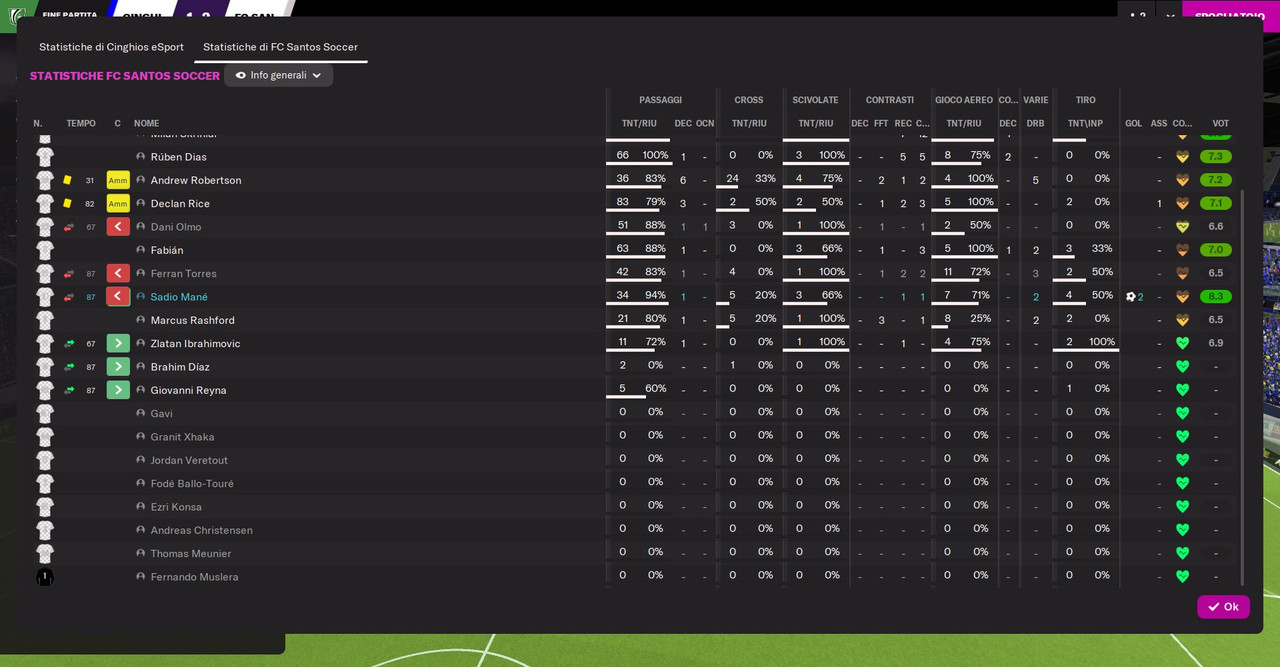Screen dimensions: 1280x667
Task: Open the Info generali view dropdown
Action: 279,75
